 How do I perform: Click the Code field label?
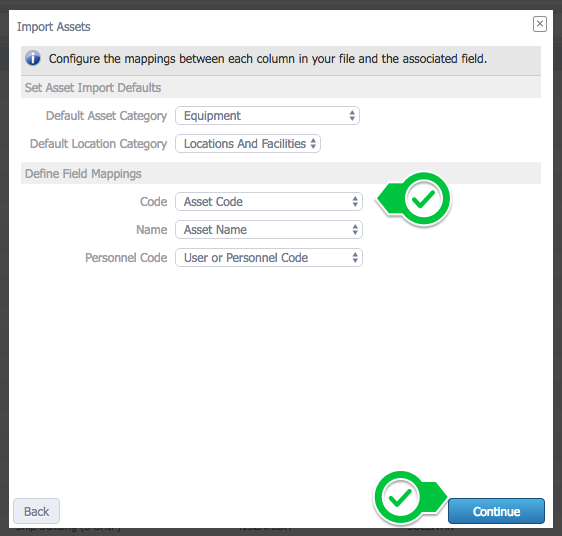click(153, 201)
